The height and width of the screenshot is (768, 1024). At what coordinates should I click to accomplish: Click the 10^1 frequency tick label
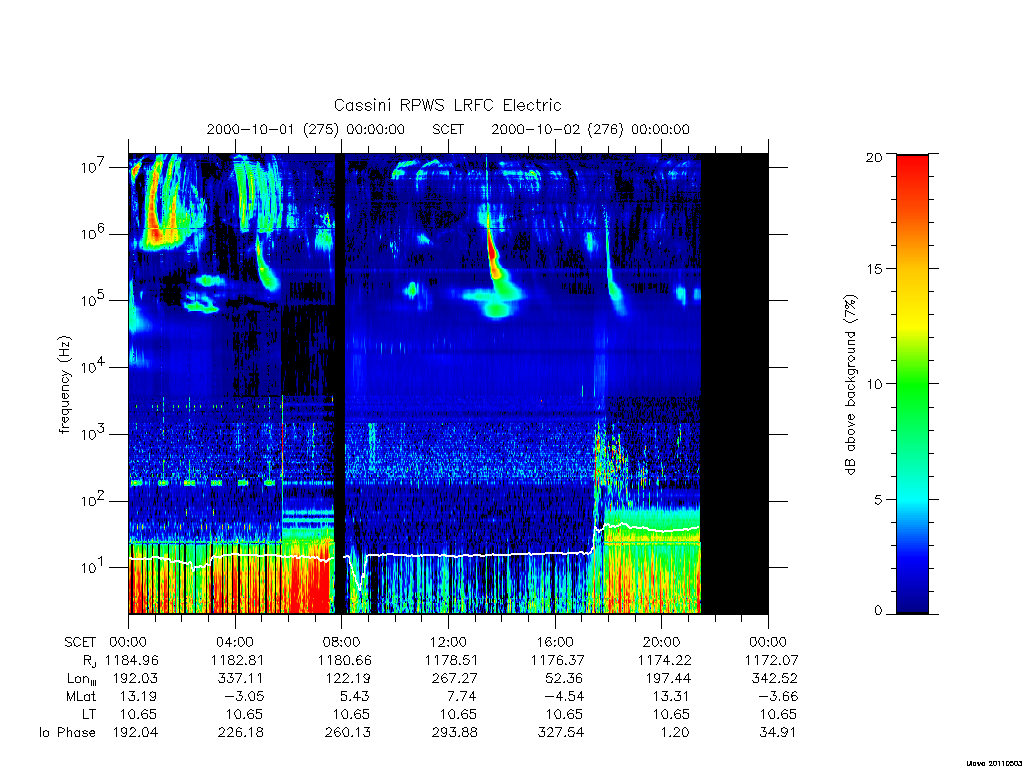coord(94,567)
